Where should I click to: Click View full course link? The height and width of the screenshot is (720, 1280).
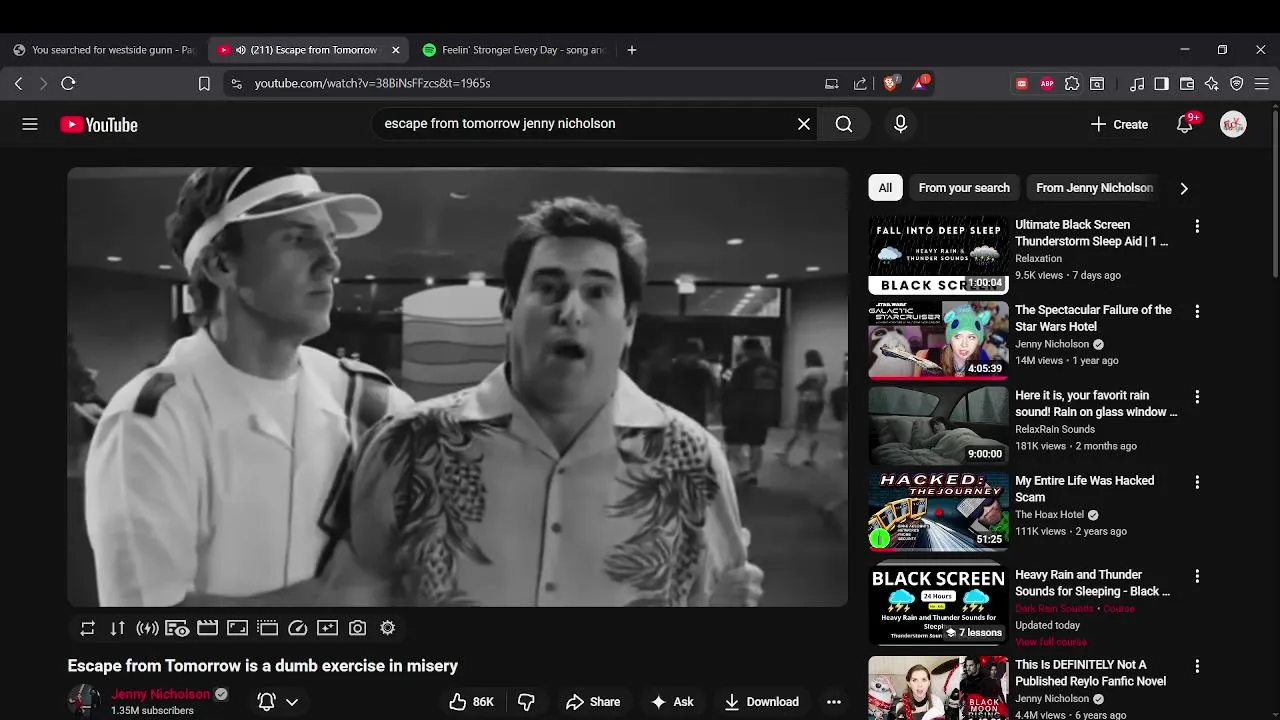coord(1051,642)
